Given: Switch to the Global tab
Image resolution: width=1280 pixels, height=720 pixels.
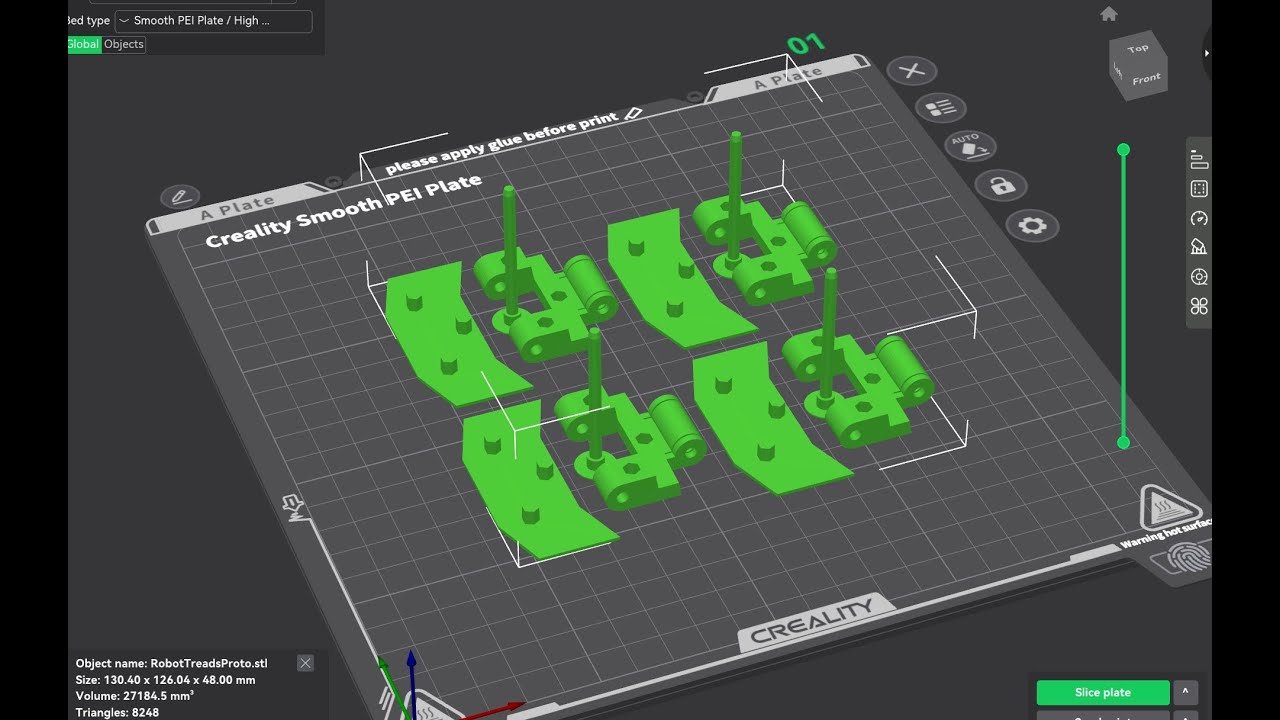Looking at the screenshot, I should pos(84,44).
